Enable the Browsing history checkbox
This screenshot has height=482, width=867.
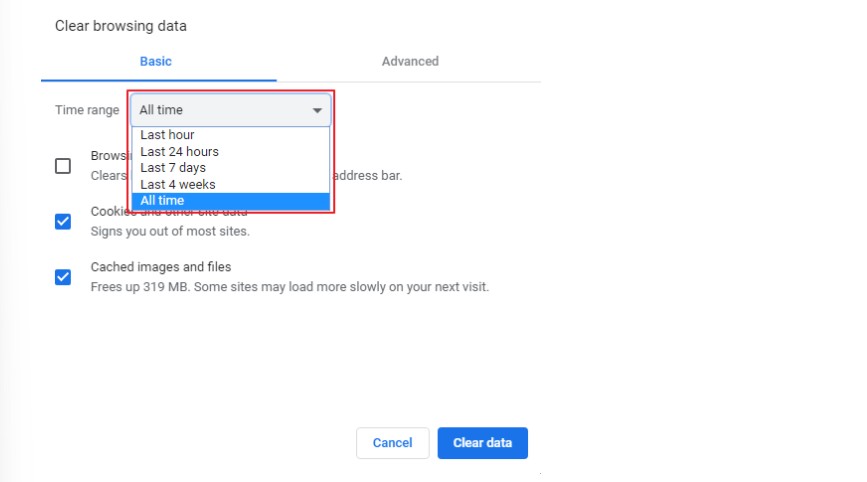click(63, 166)
